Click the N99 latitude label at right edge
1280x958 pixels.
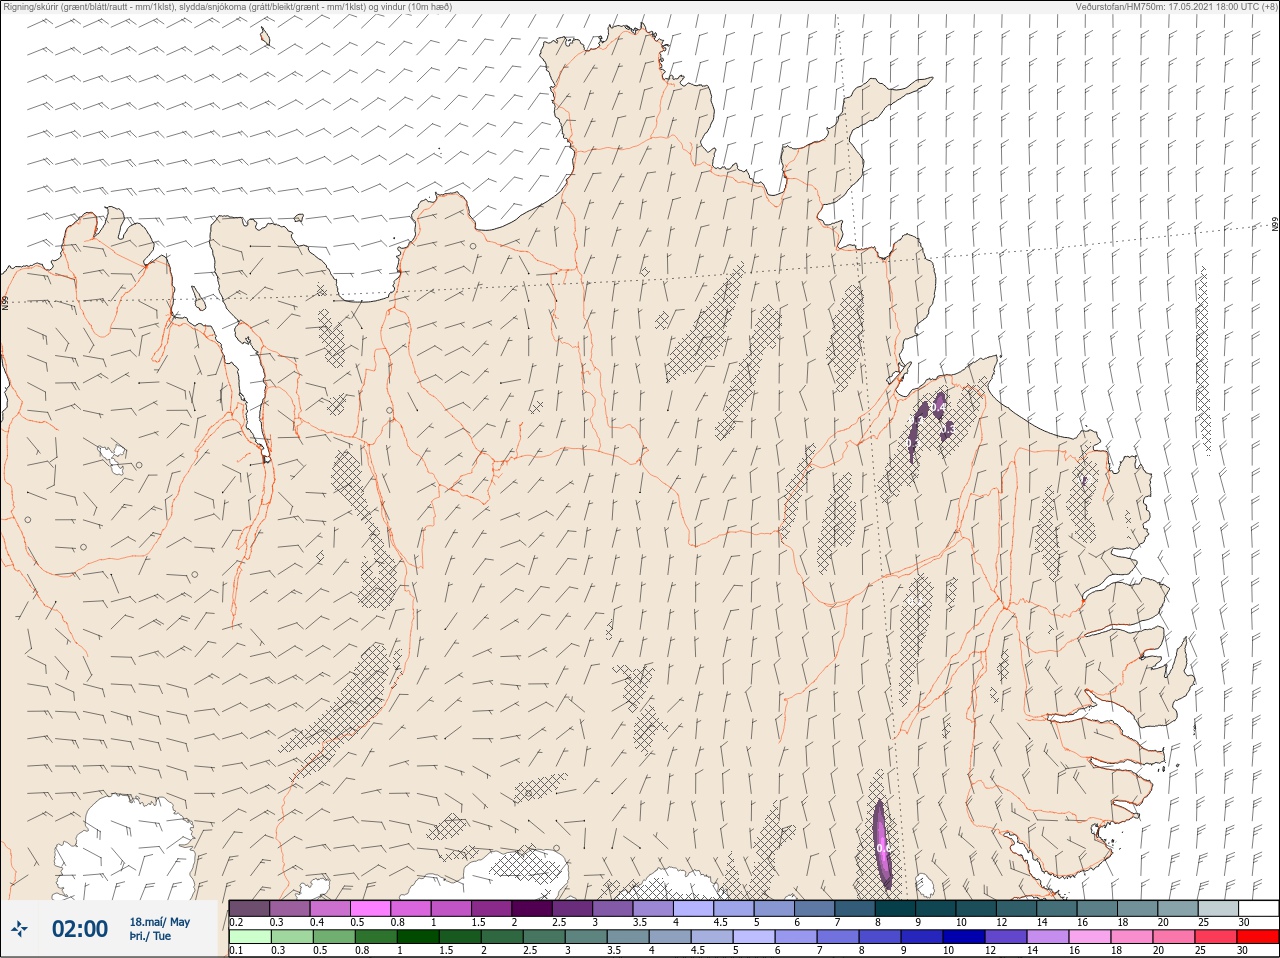(1275, 225)
